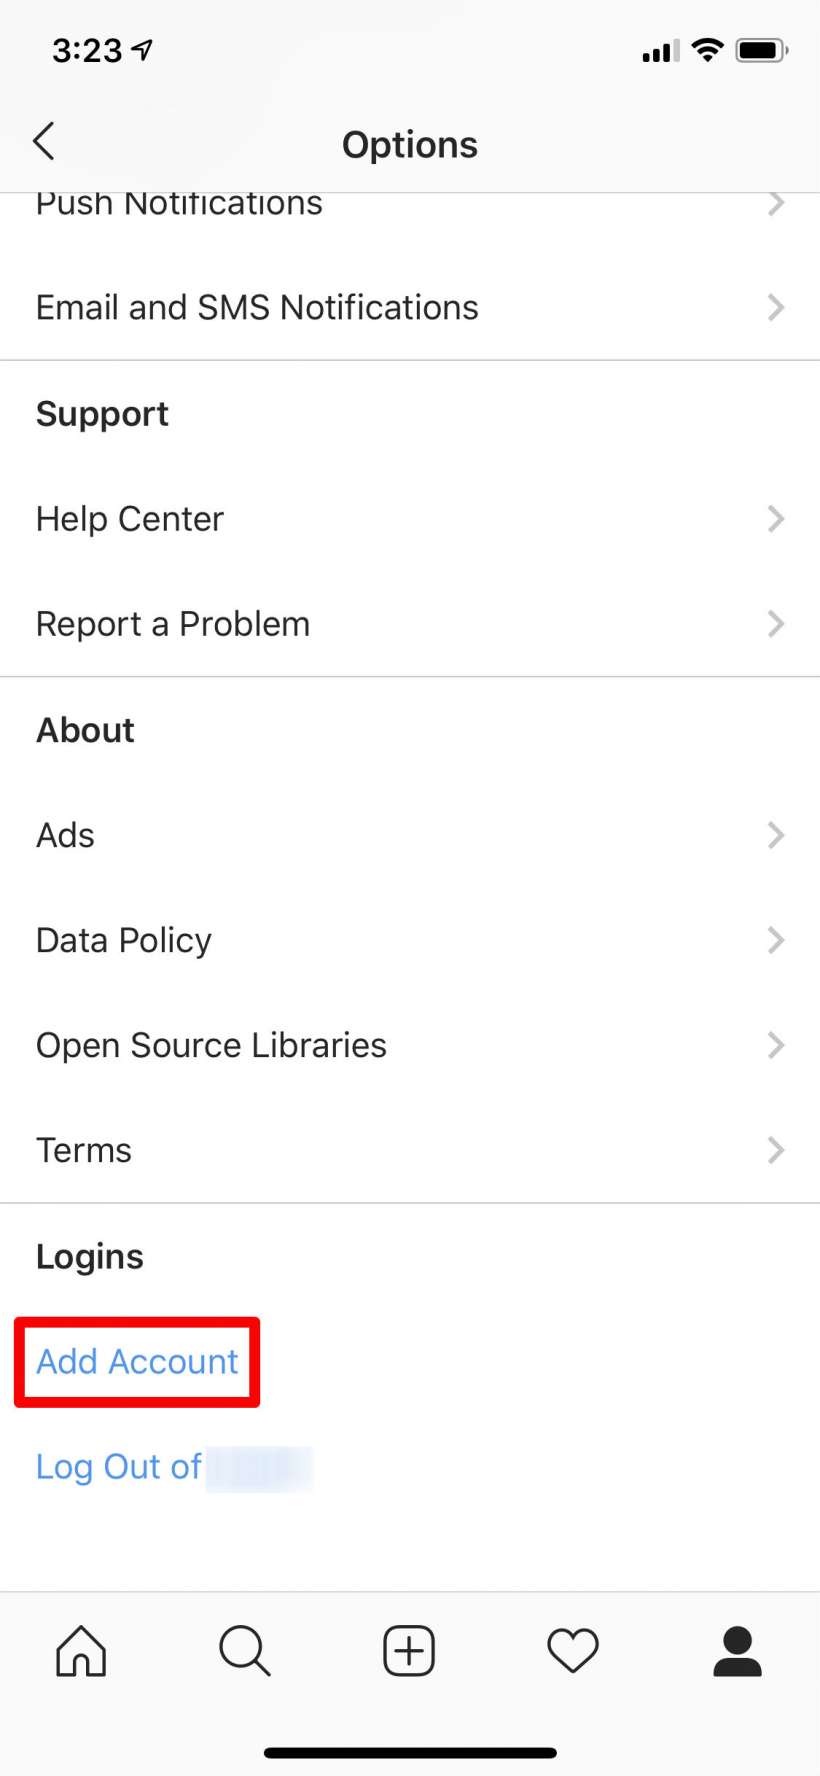Tap the battery indicator in status bar
Image resolution: width=820 pixels, height=1776 pixels.
[762, 50]
